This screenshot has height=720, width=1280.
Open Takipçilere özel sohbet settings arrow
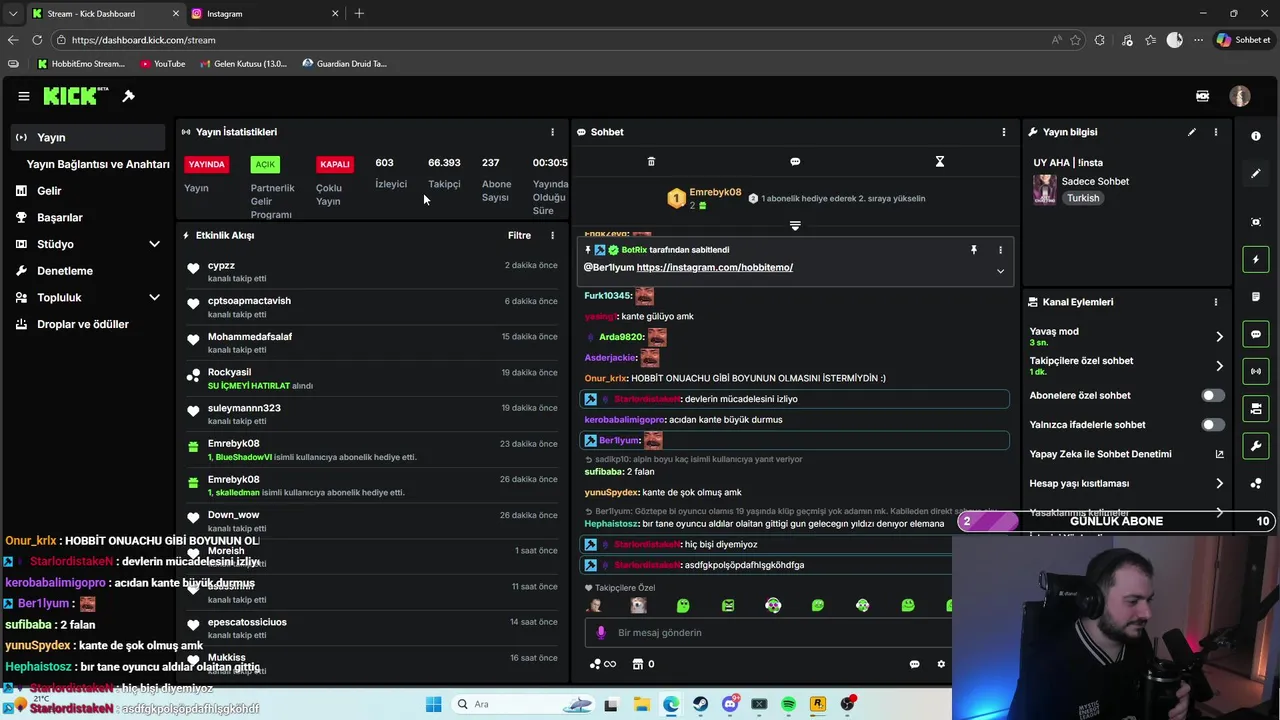tap(1219, 366)
